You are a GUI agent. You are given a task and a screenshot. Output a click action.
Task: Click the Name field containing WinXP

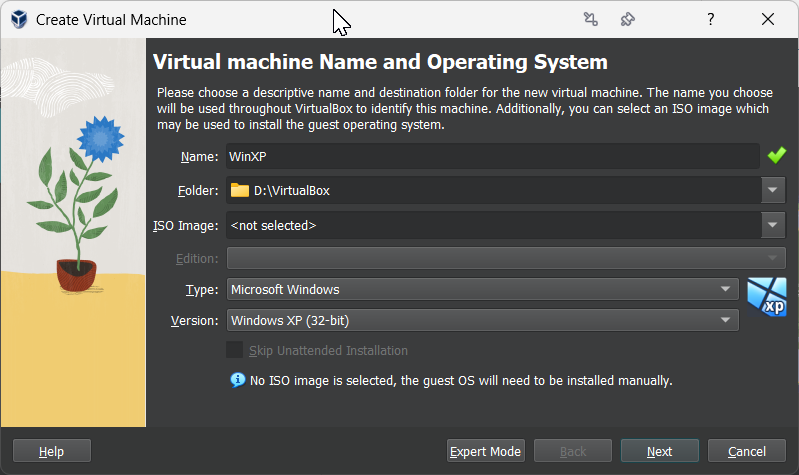493,156
